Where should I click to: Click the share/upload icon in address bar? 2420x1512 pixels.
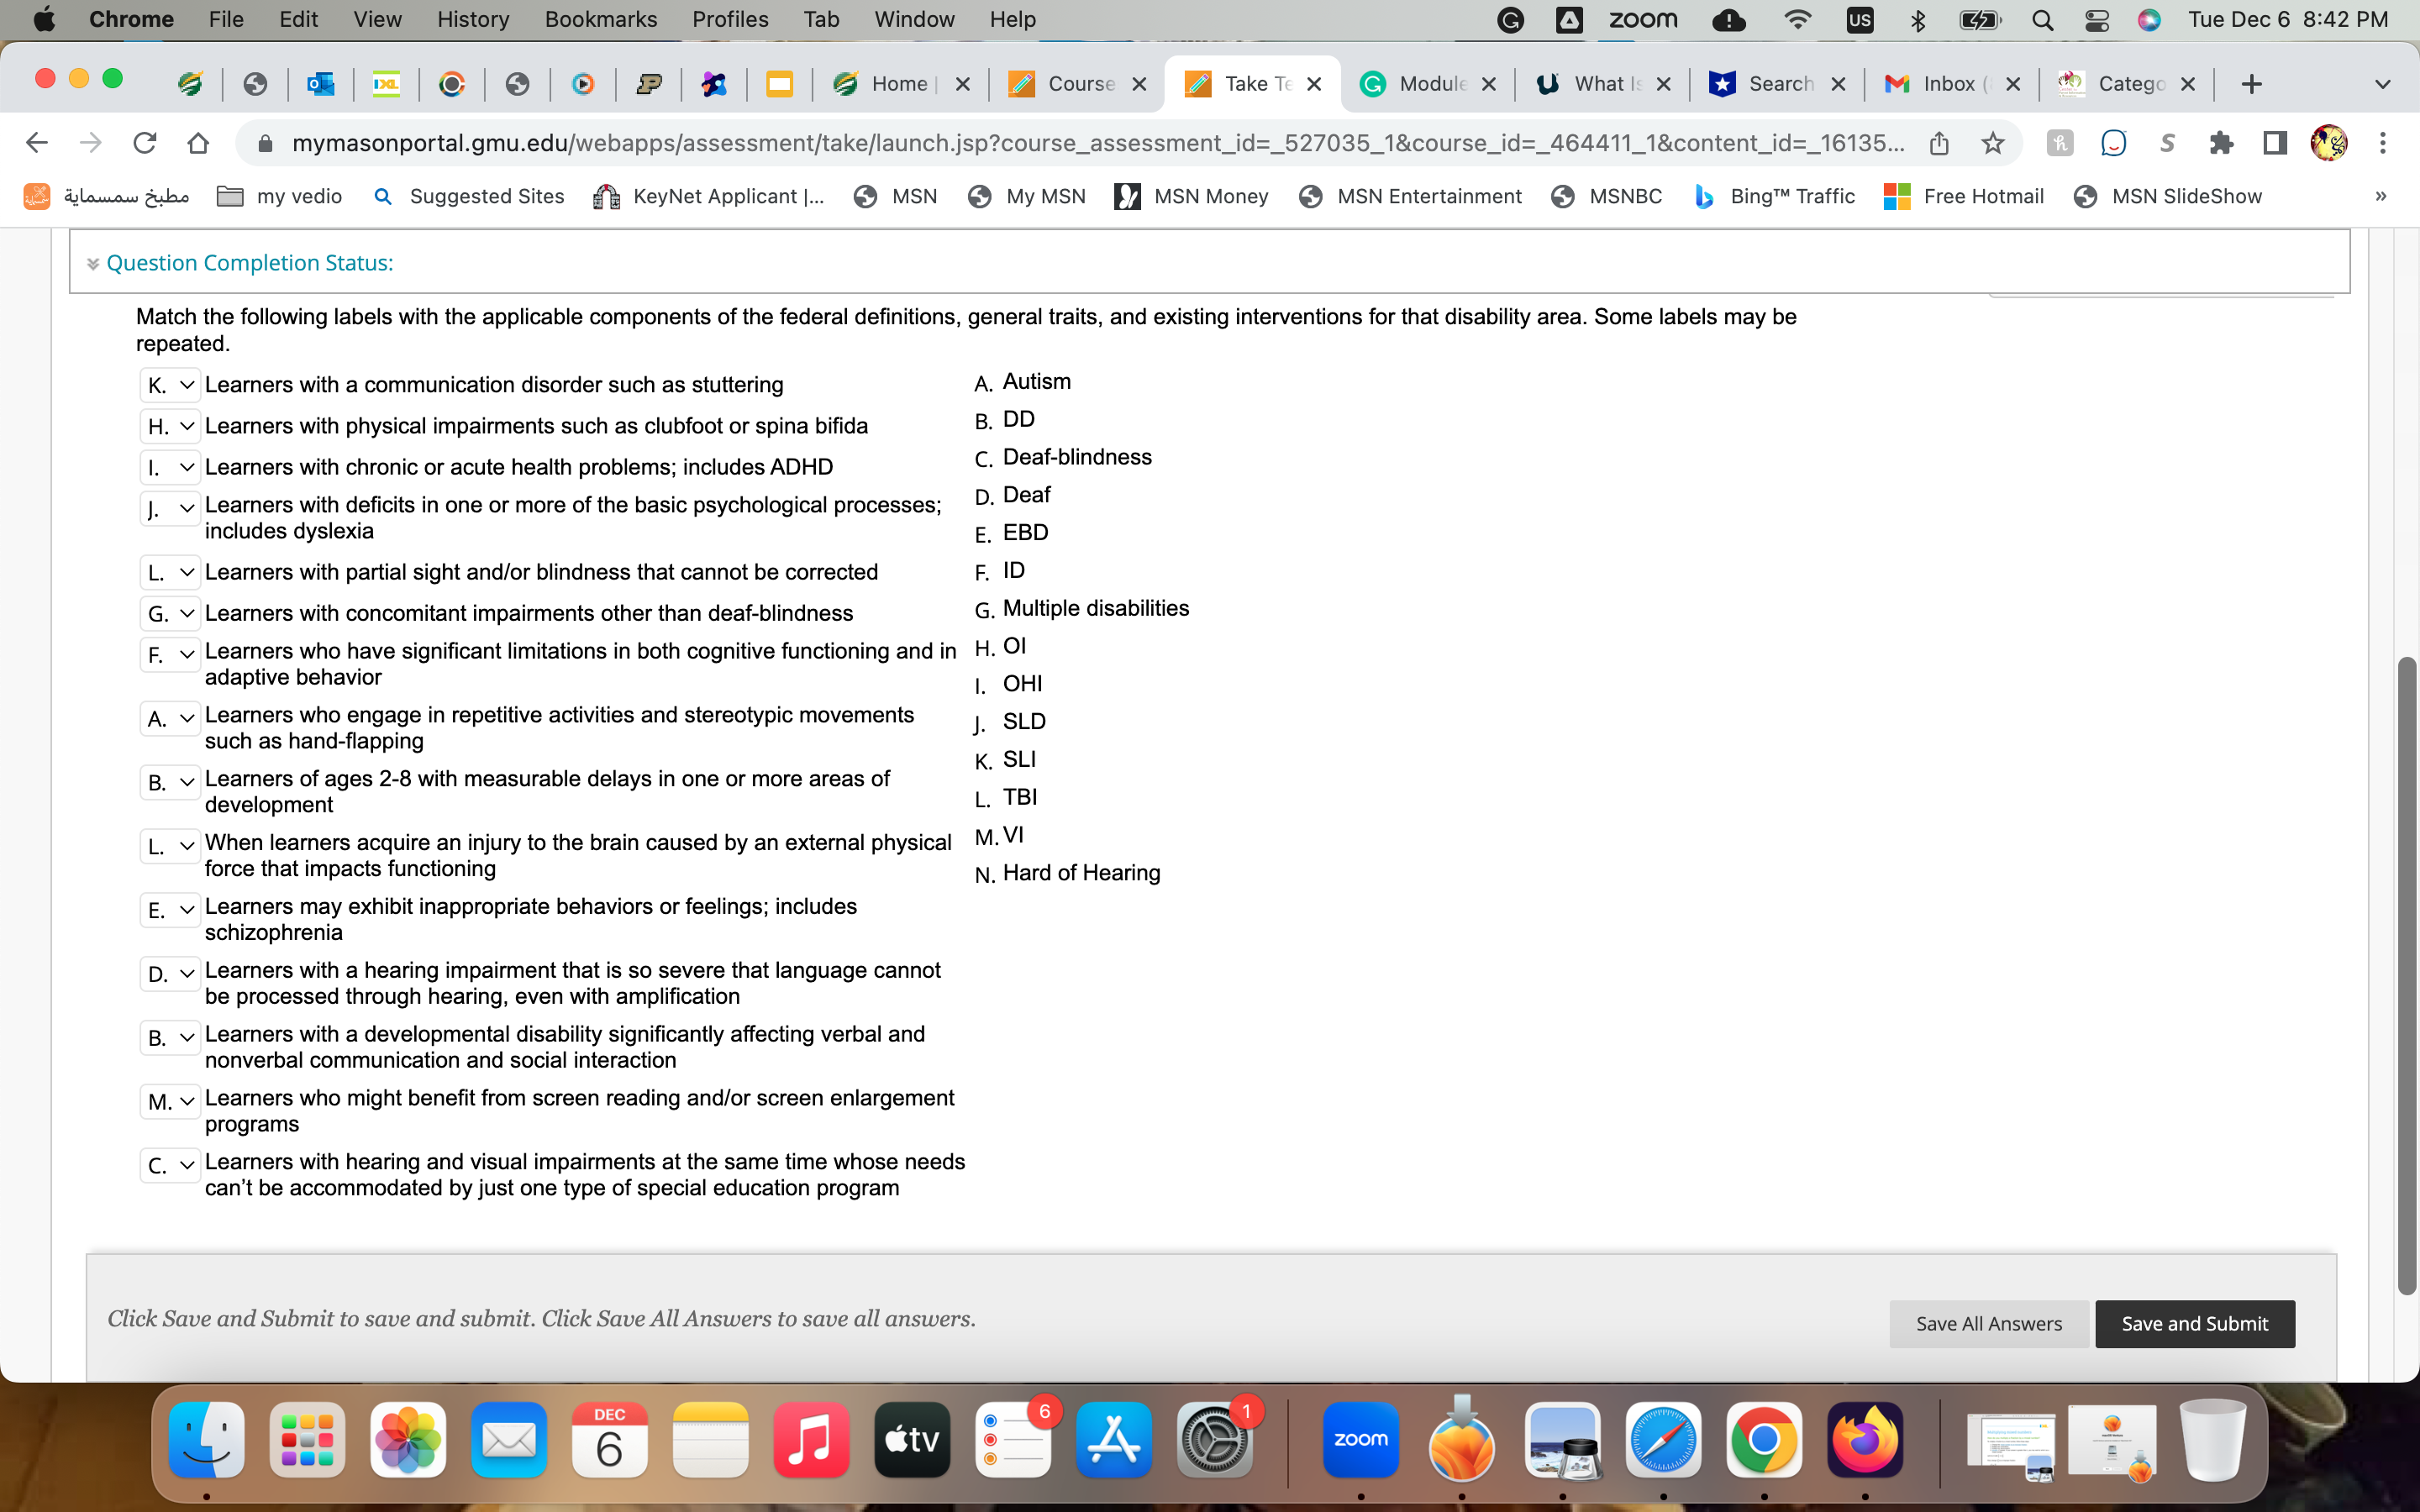(1940, 143)
